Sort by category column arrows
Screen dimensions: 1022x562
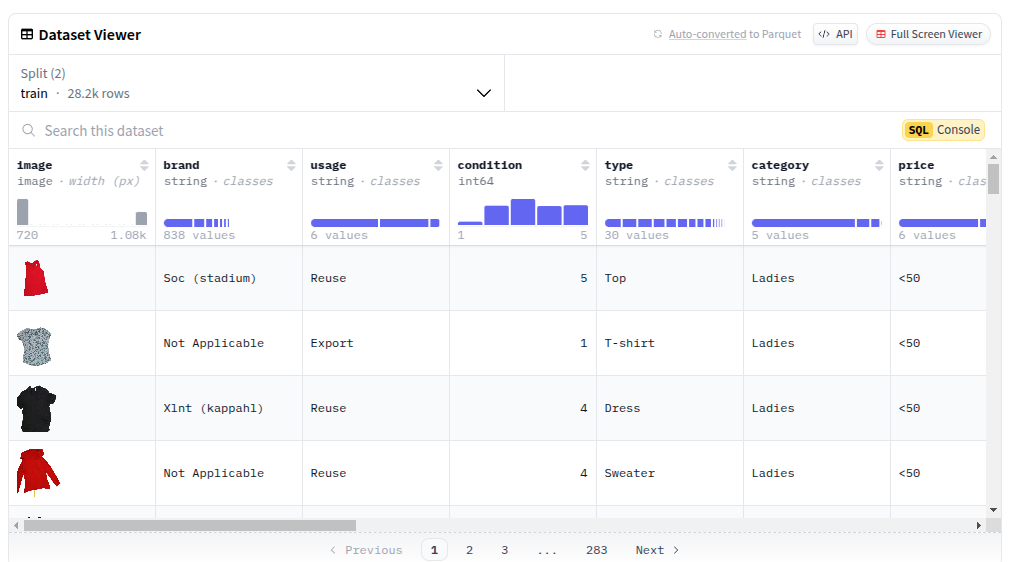point(879,166)
